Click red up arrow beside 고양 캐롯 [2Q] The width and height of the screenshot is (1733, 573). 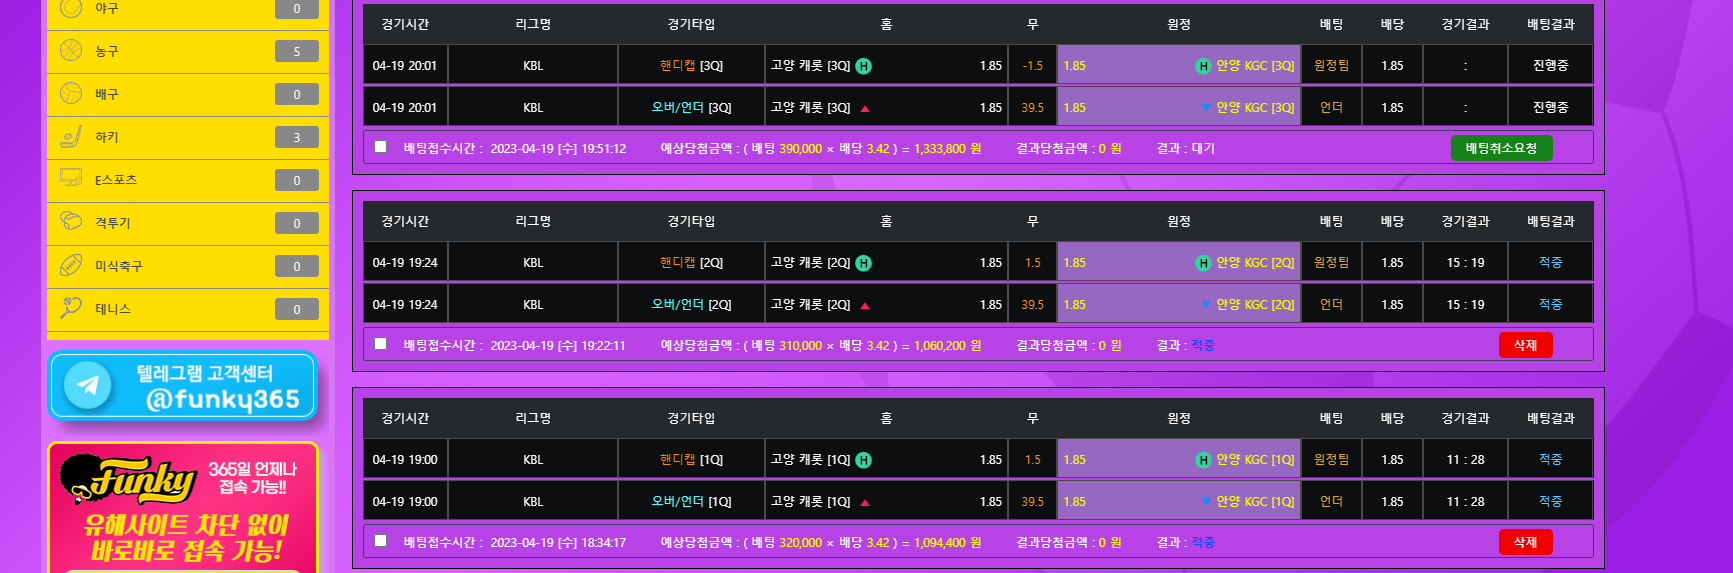[x=865, y=305]
